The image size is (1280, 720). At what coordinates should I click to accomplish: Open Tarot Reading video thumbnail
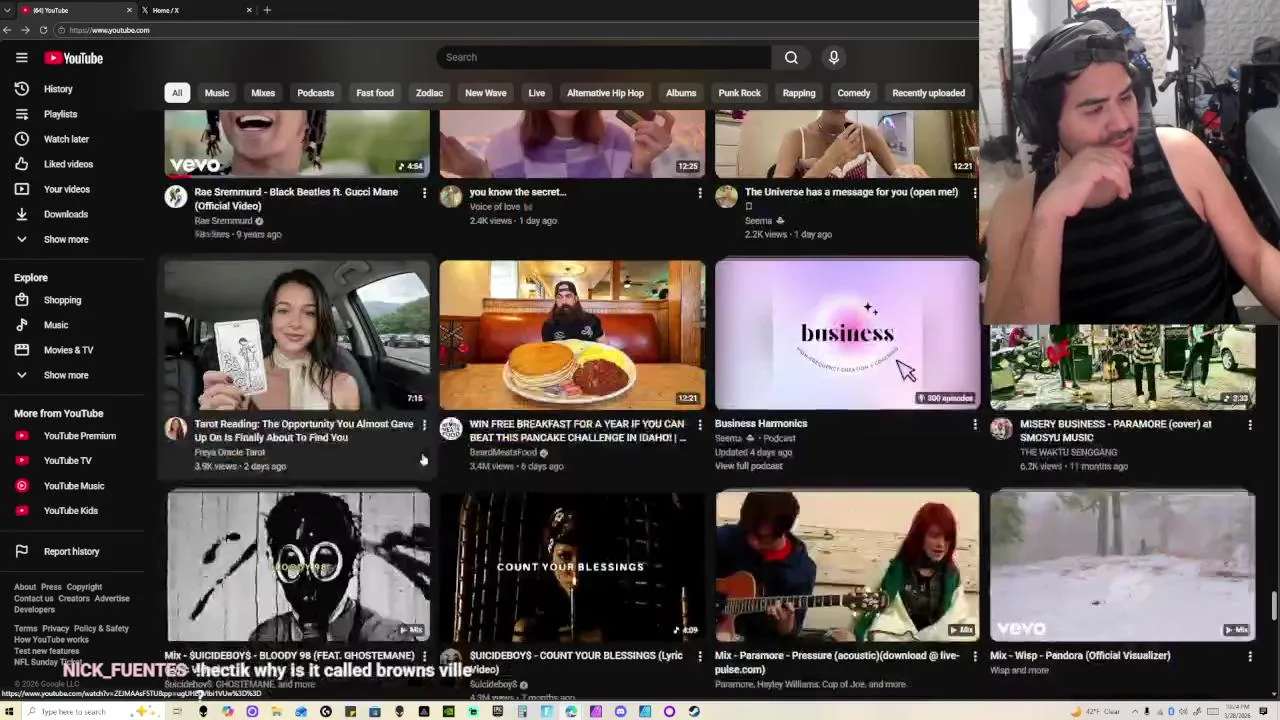click(x=297, y=335)
